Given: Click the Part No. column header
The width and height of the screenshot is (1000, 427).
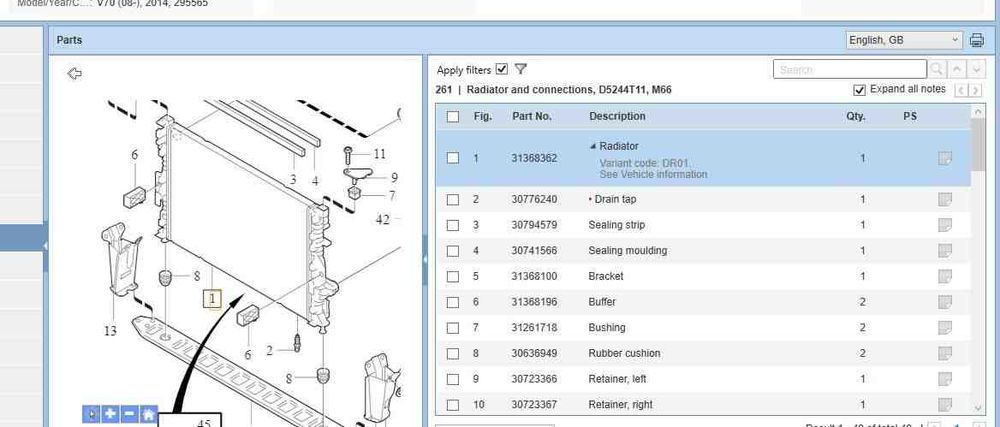Looking at the screenshot, I should point(531,116).
